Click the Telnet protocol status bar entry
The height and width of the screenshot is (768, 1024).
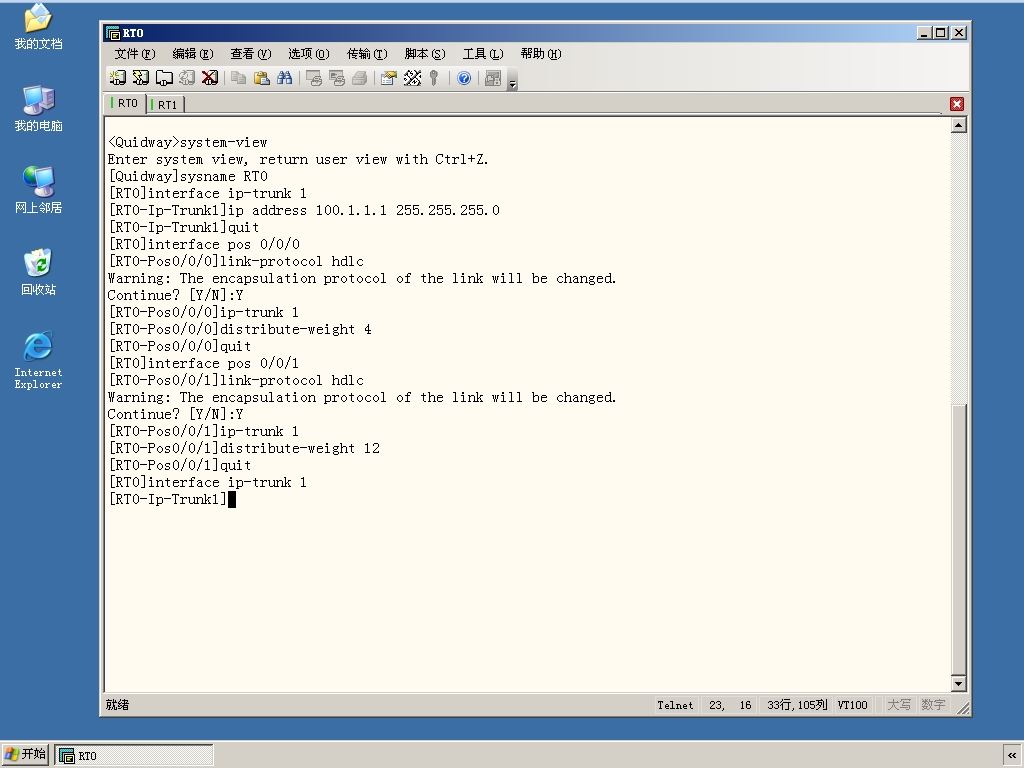coord(675,705)
